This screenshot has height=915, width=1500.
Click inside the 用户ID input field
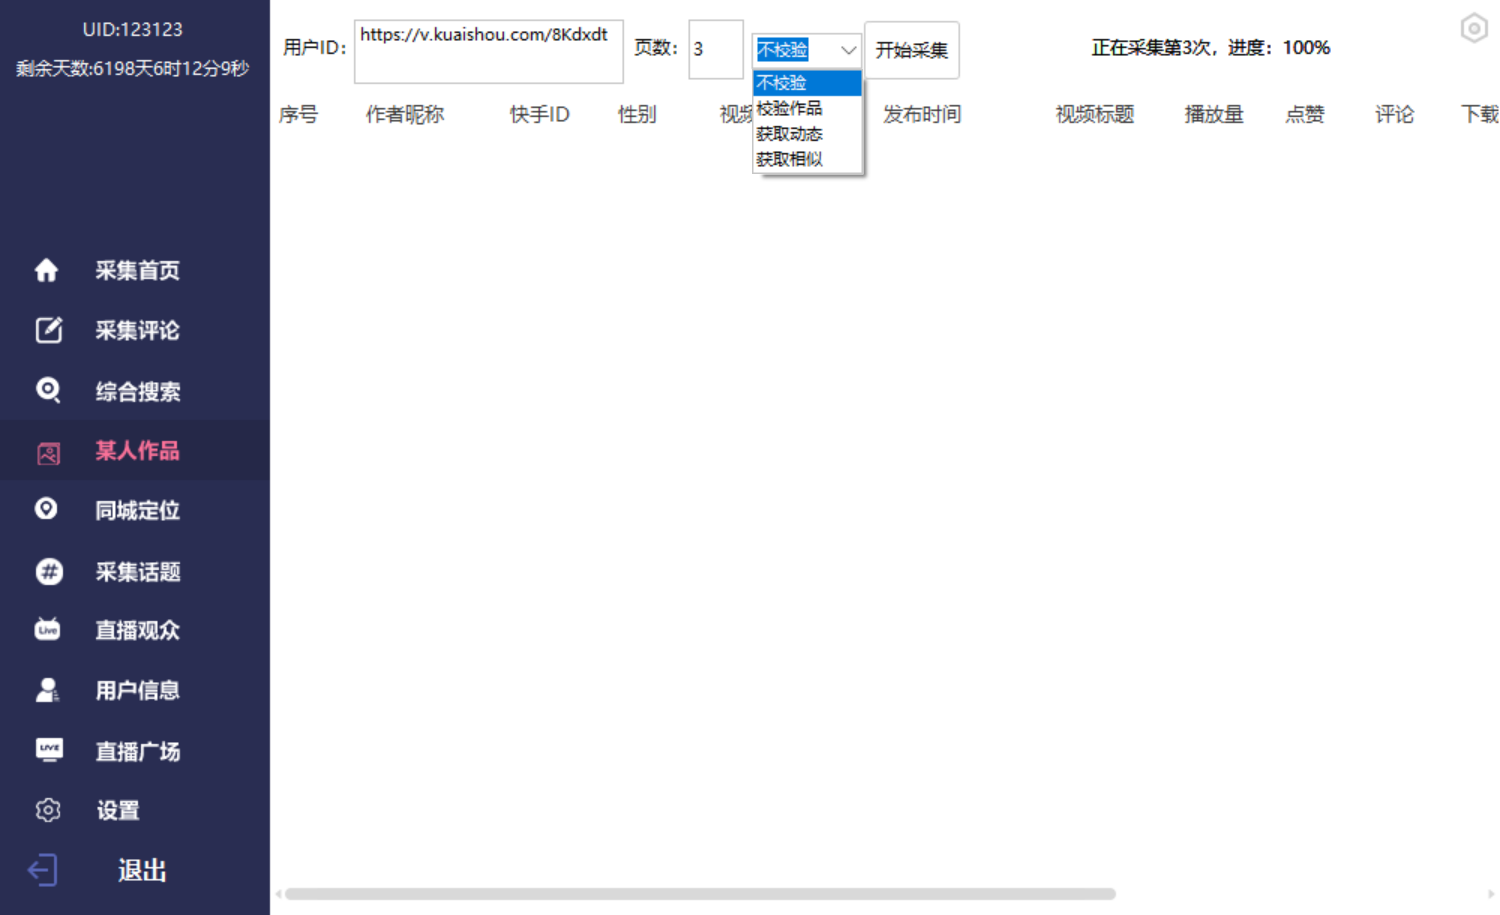[x=488, y=51]
